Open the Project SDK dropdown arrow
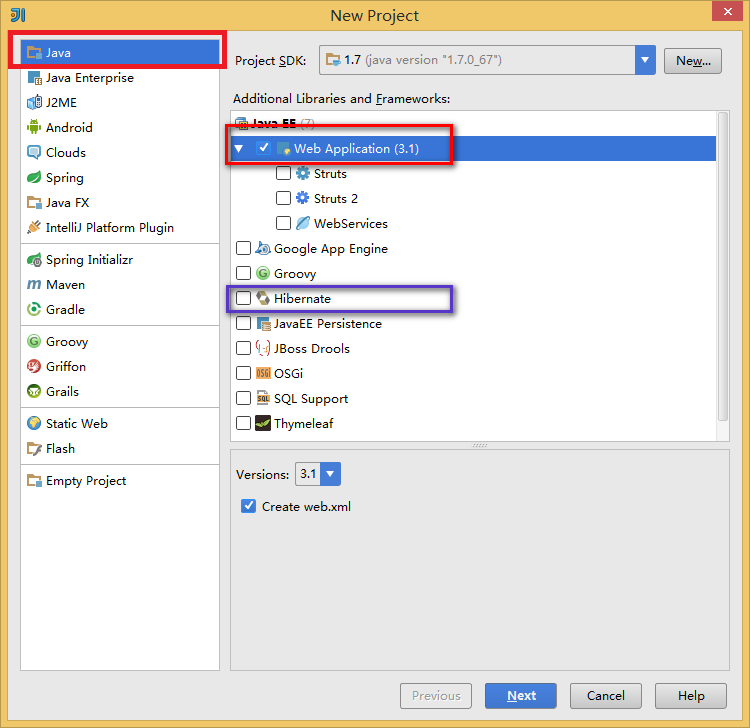 click(x=645, y=60)
